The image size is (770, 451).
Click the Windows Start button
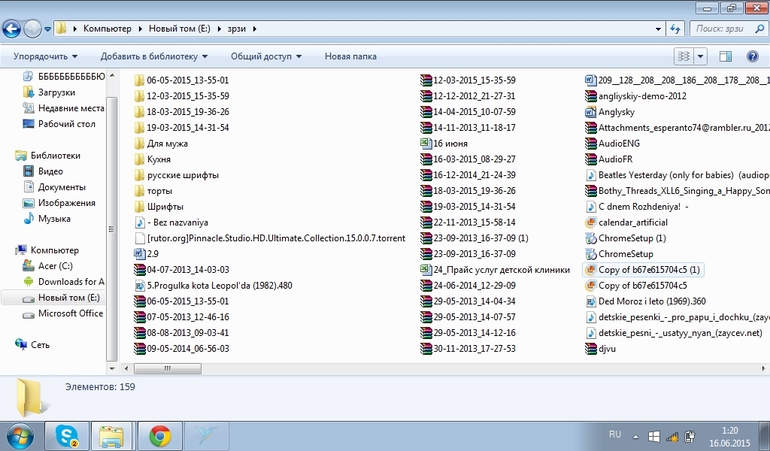coord(21,435)
